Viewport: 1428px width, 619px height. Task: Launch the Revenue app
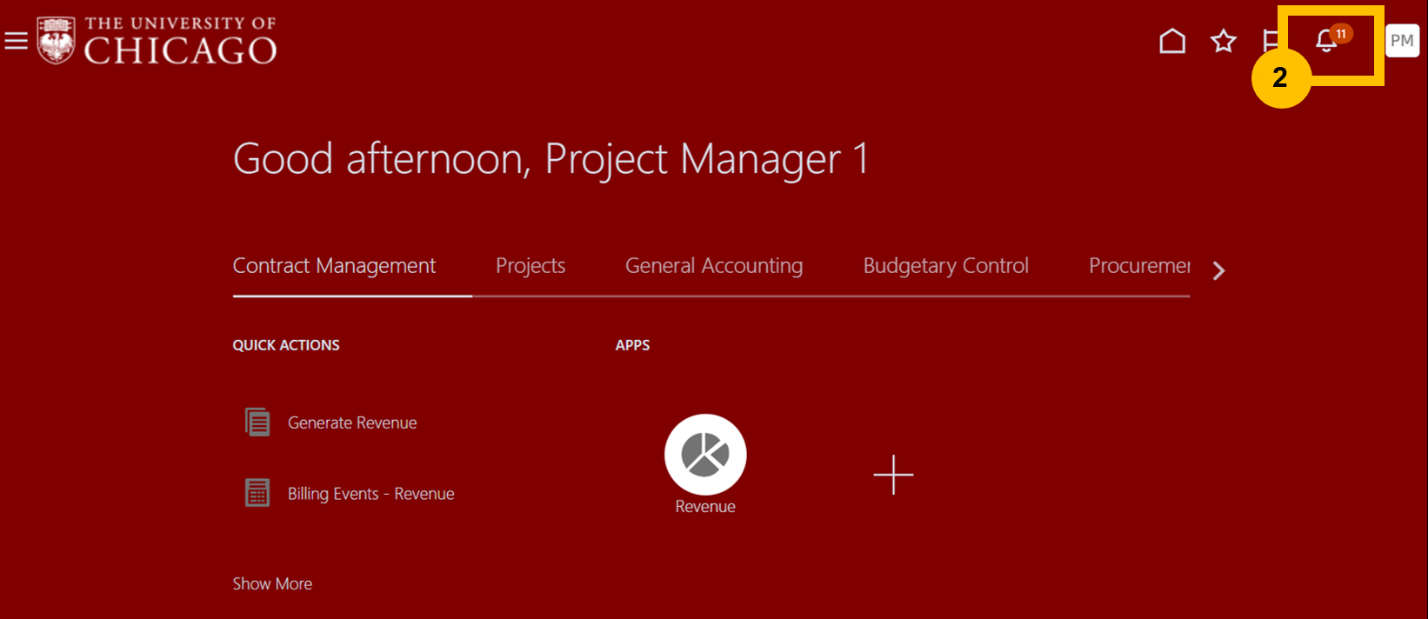705,455
